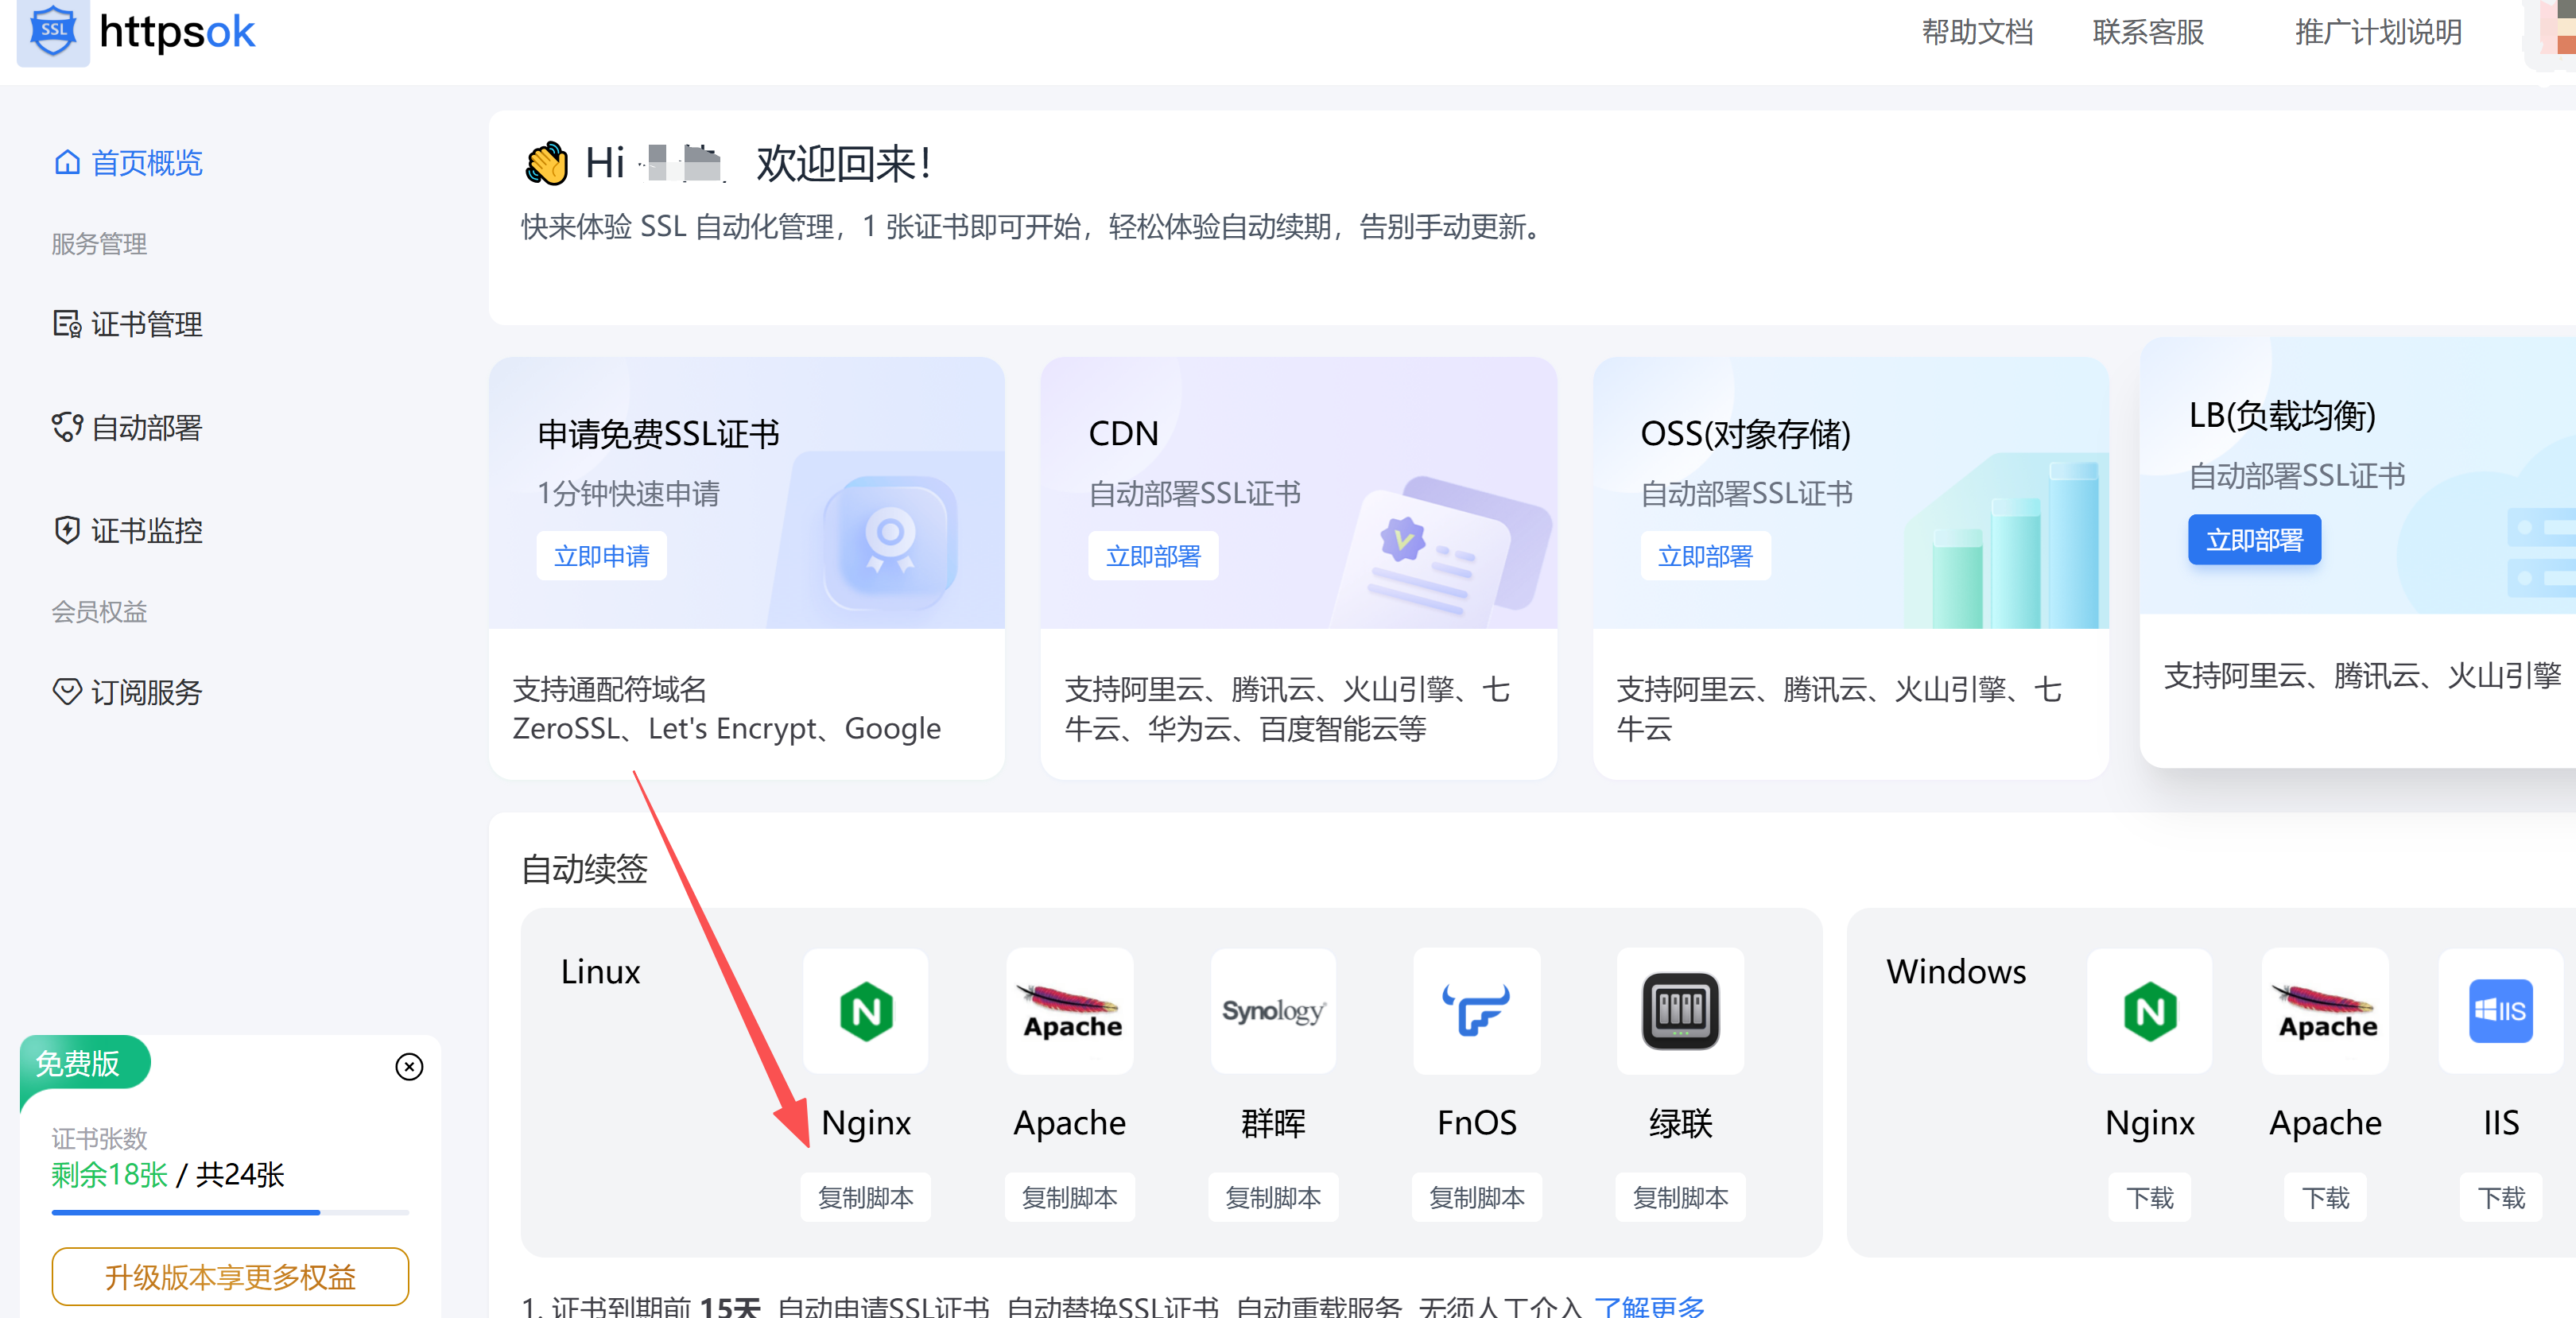Click the certificate quota progress bar
Viewport: 2576px width, 1318px height.
click(230, 1212)
